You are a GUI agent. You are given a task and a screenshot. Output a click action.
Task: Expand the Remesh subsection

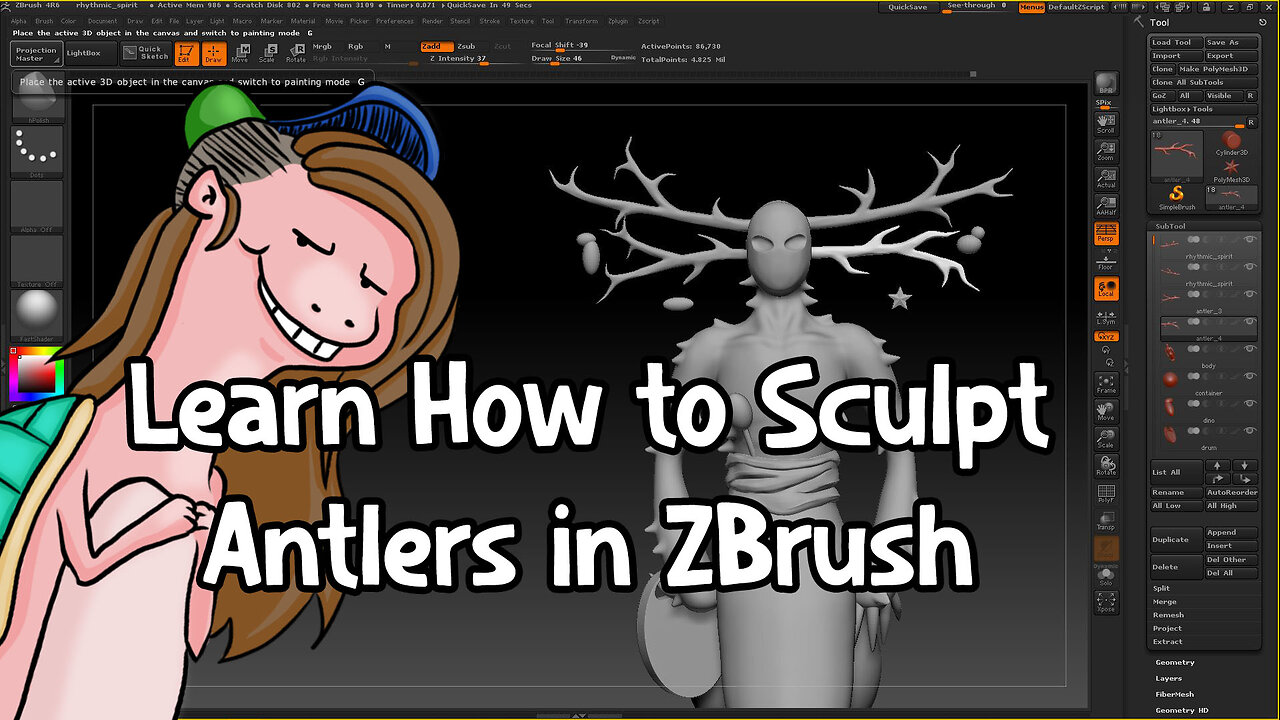[x=1167, y=615]
